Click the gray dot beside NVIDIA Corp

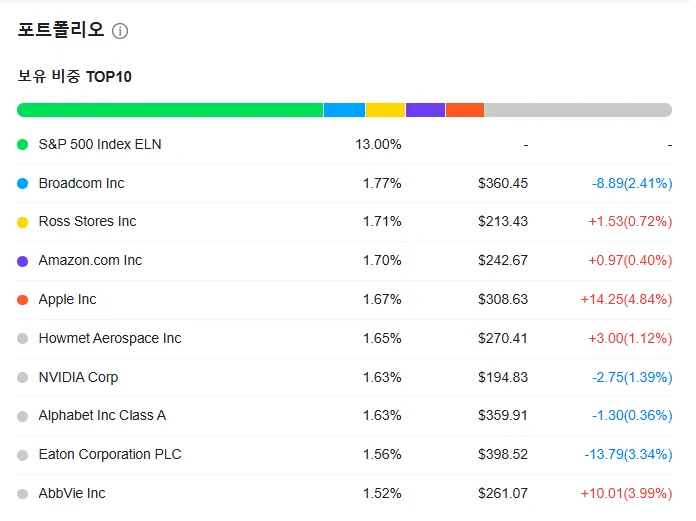(x=23, y=378)
